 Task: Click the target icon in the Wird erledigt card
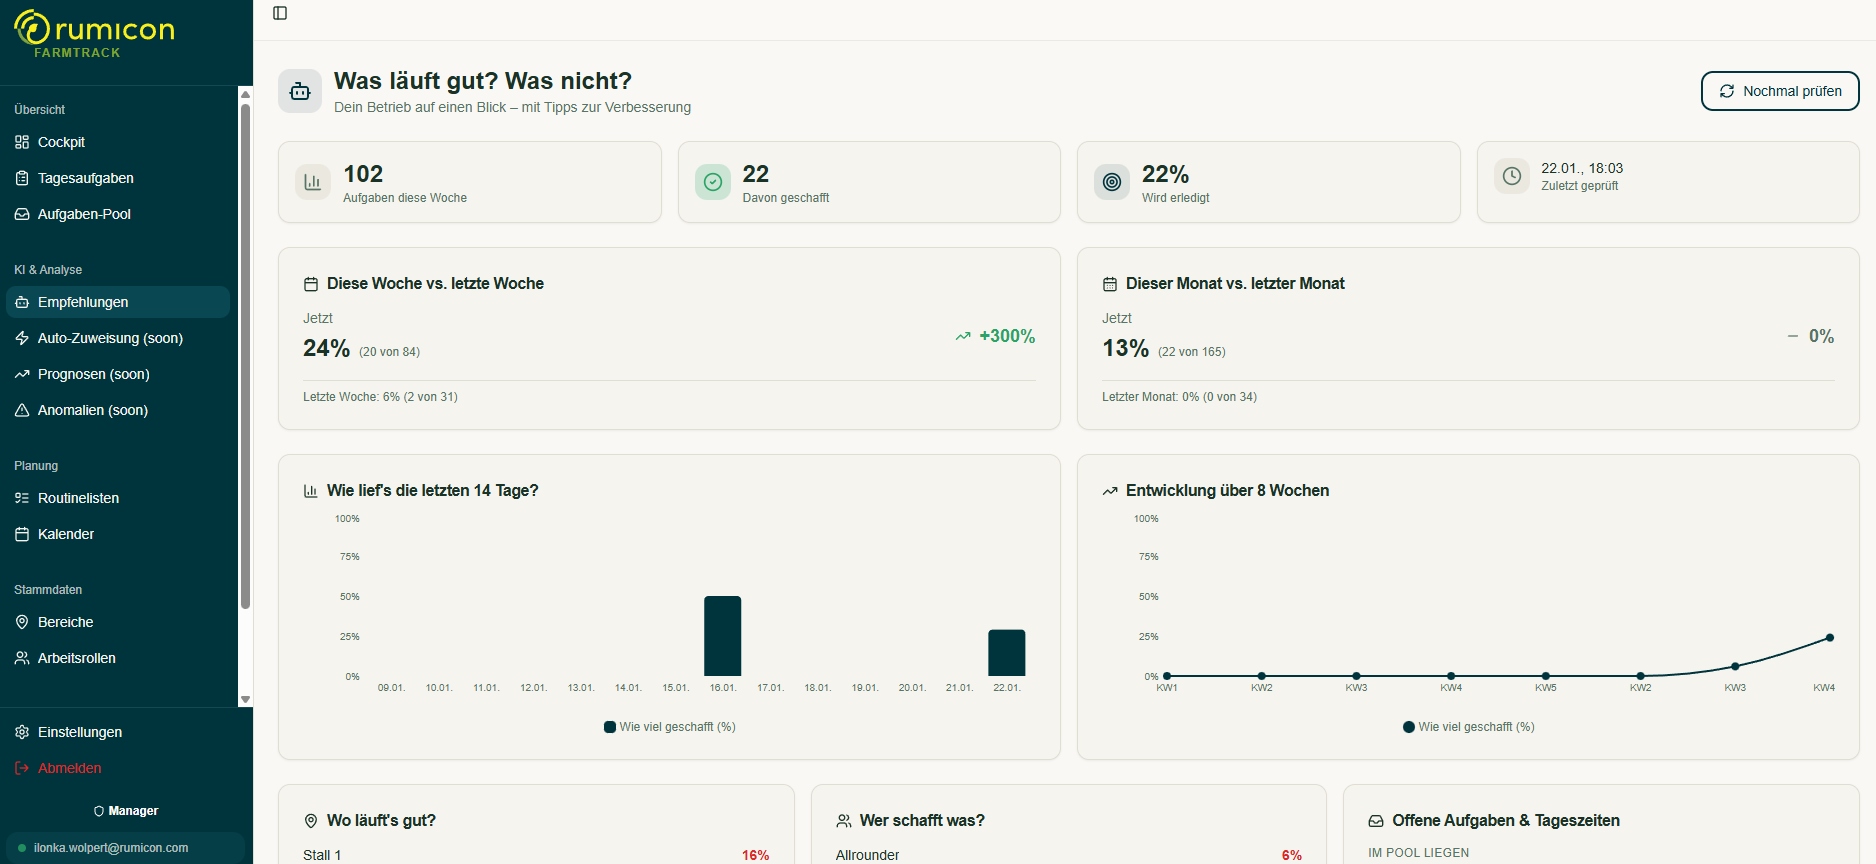tap(1112, 182)
